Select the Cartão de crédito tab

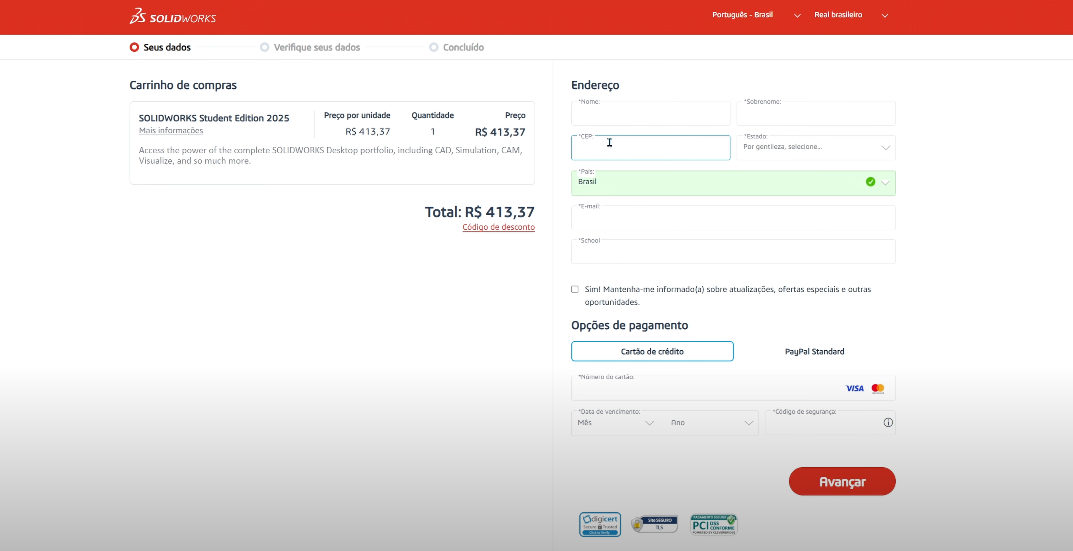click(652, 351)
